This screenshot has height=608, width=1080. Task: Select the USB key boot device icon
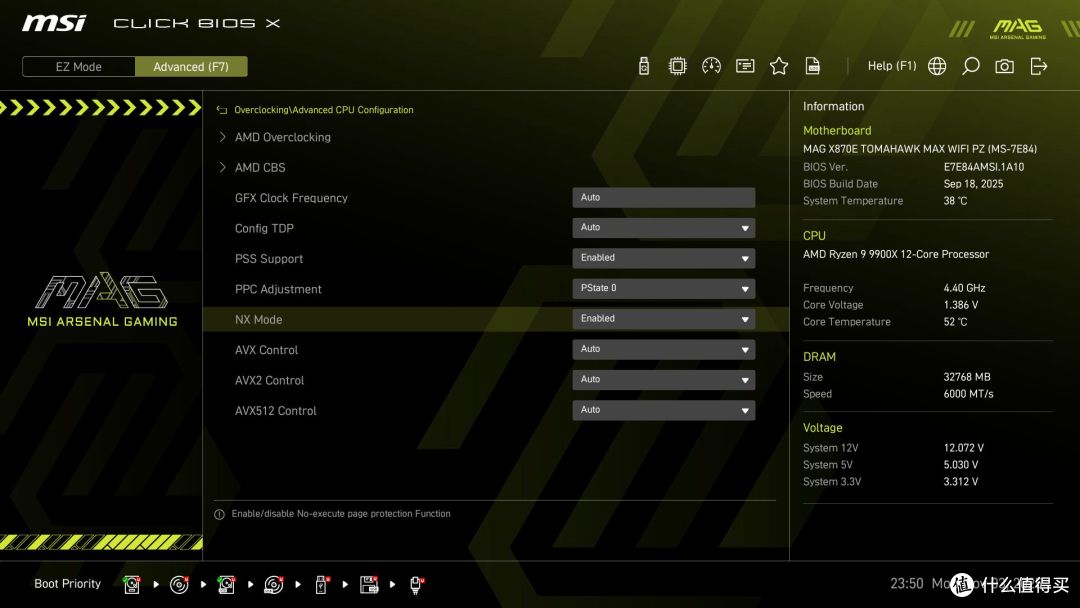click(x=321, y=585)
